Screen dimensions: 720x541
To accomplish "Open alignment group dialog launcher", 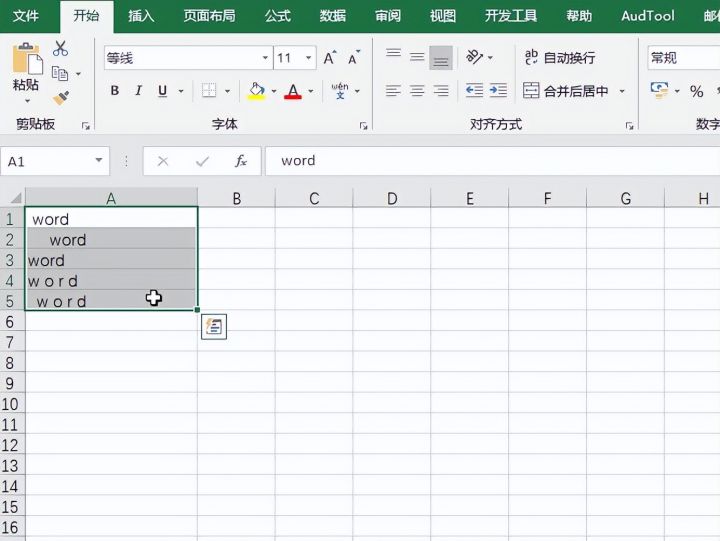I will (630, 126).
